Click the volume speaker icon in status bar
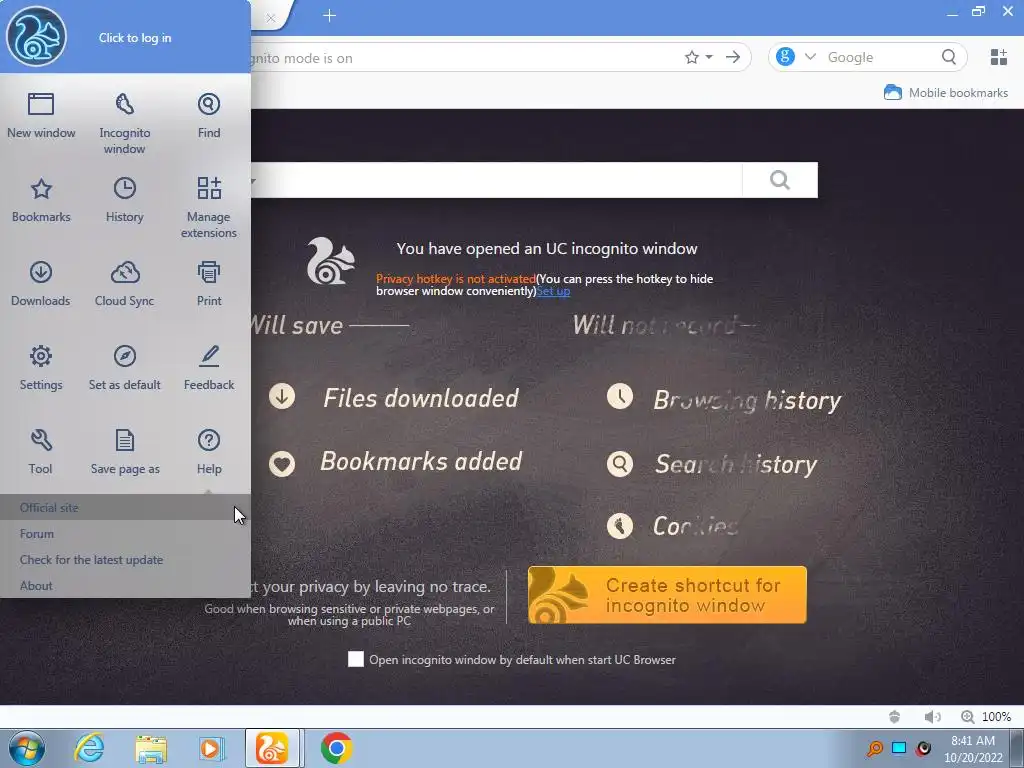 tap(933, 717)
